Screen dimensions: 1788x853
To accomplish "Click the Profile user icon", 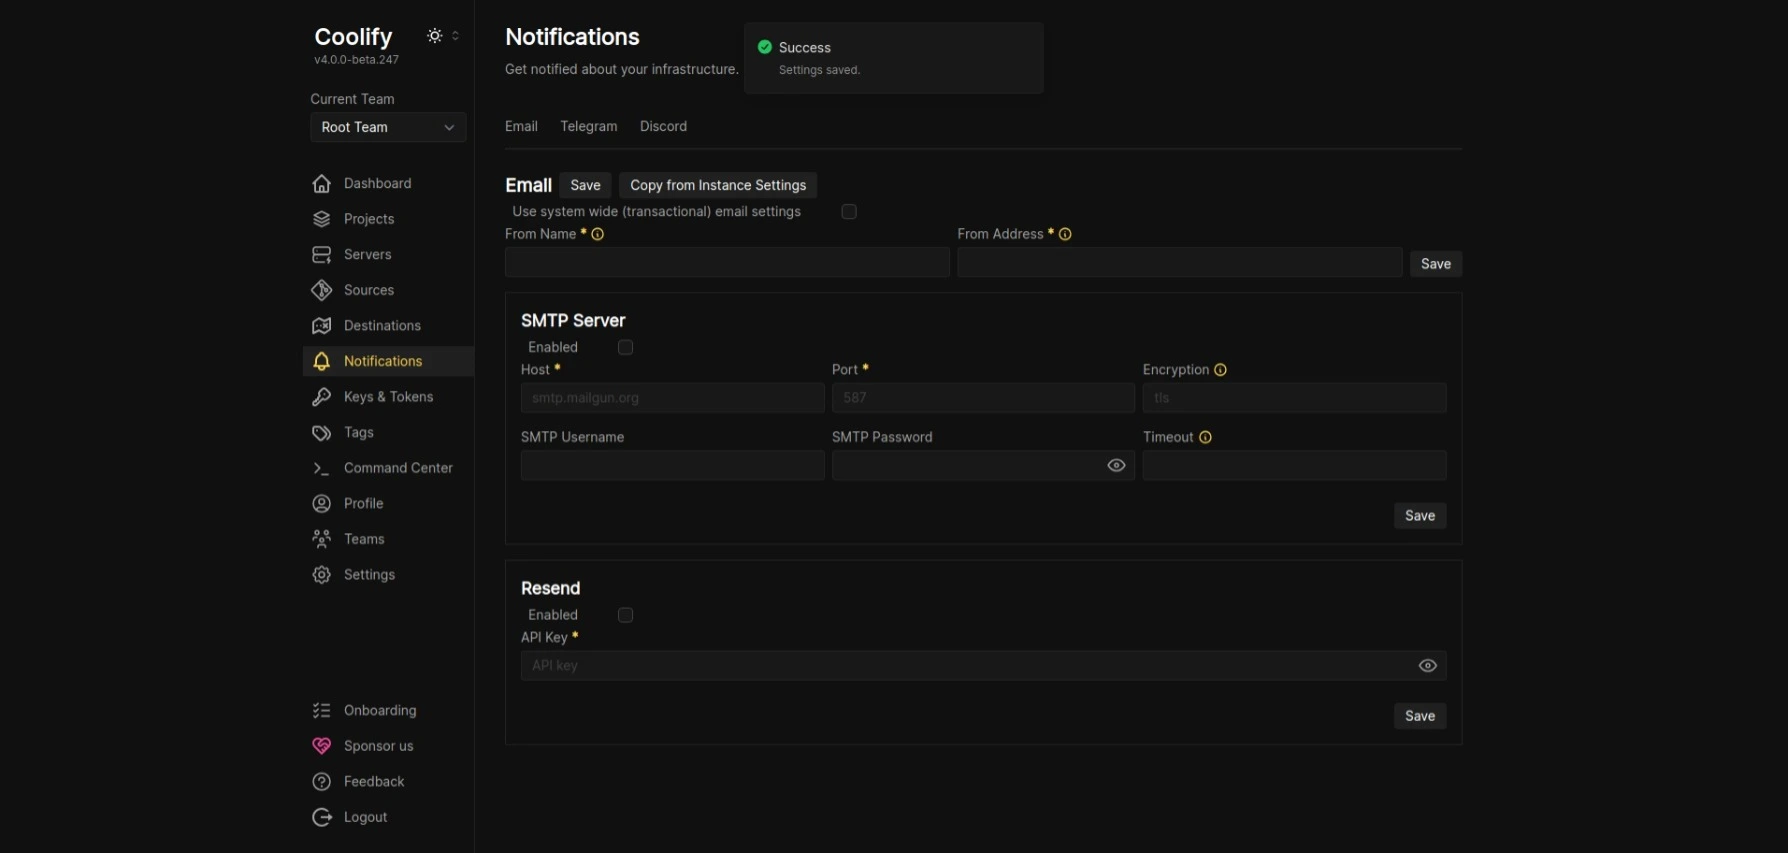I will (x=321, y=503).
